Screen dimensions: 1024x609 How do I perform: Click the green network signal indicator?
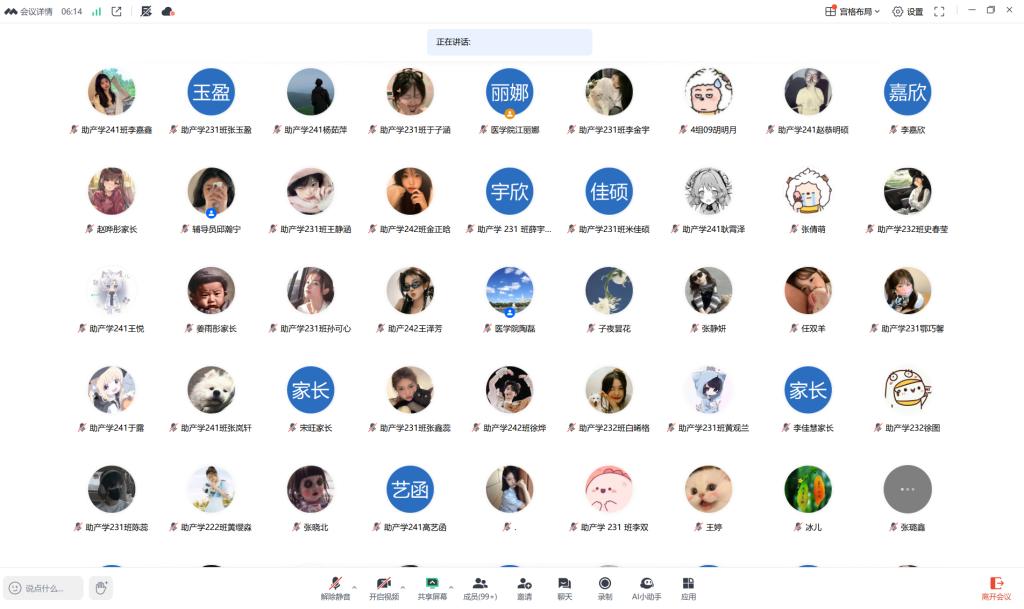coord(97,12)
